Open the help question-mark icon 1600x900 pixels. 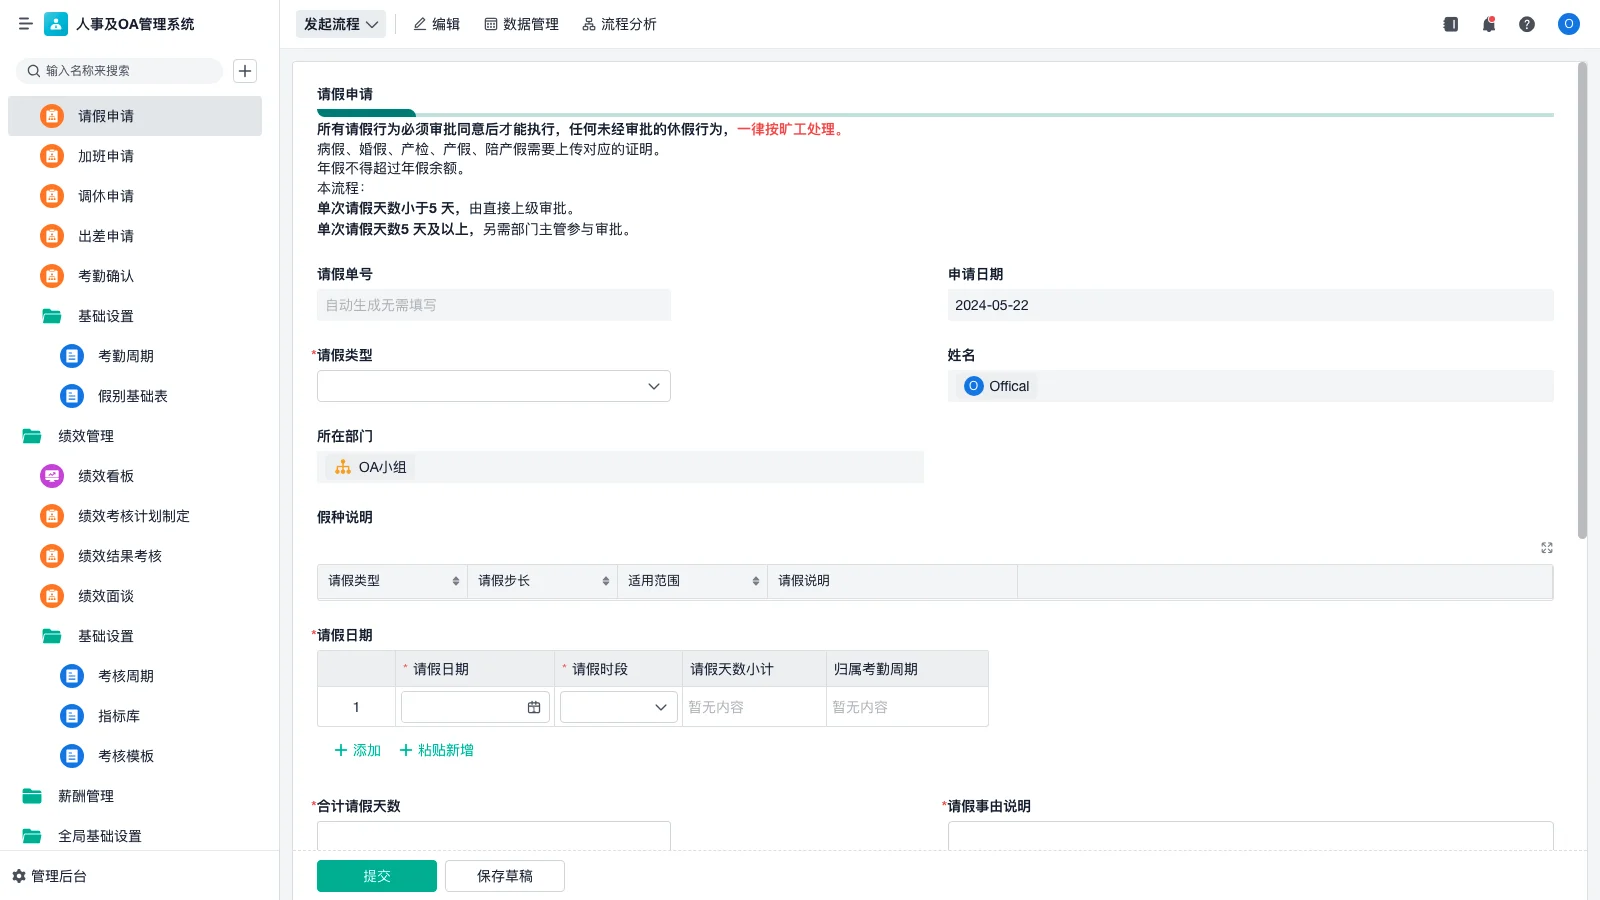pos(1527,24)
